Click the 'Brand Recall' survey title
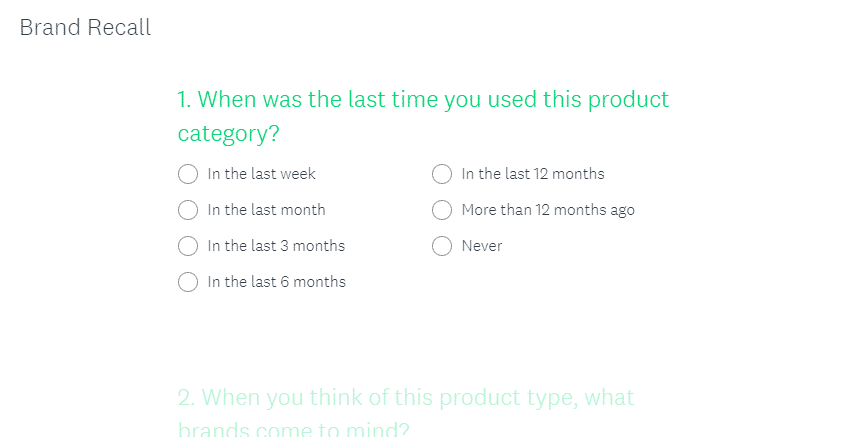 [x=85, y=28]
